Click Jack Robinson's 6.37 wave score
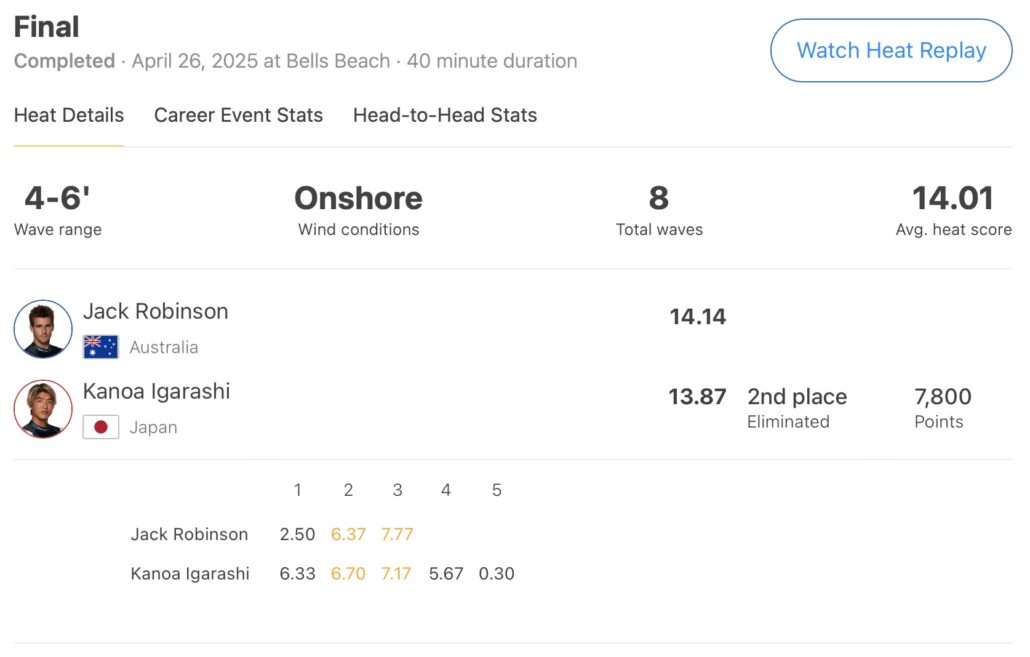1030x657 pixels. (x=348, y=534)
